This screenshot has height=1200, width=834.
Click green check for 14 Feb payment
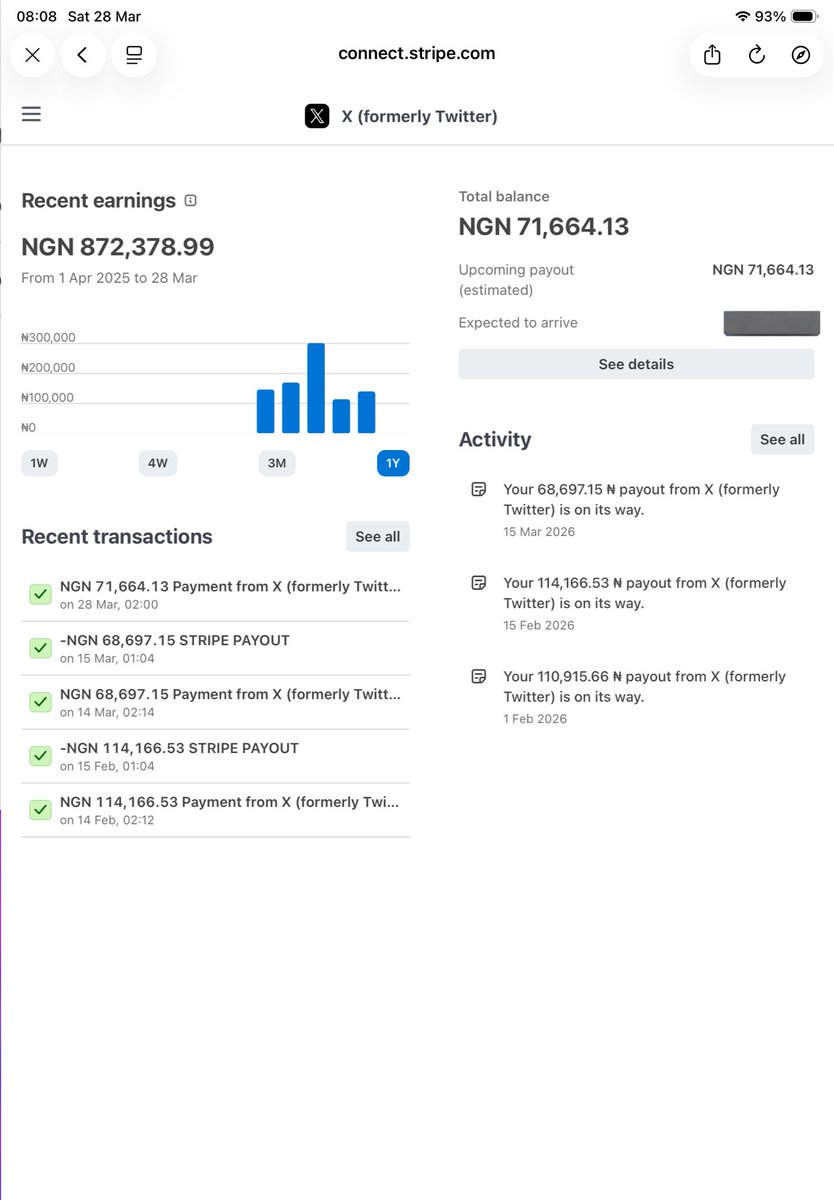40,810
